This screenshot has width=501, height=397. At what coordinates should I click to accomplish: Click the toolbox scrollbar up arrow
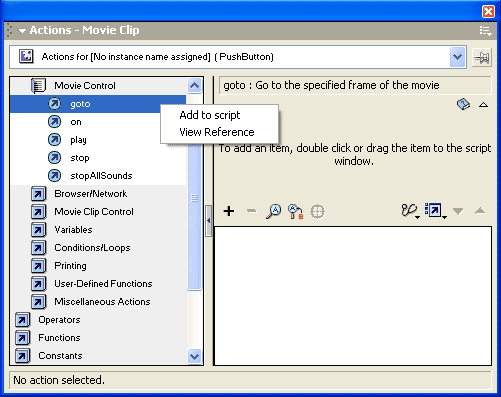(194, 85)
